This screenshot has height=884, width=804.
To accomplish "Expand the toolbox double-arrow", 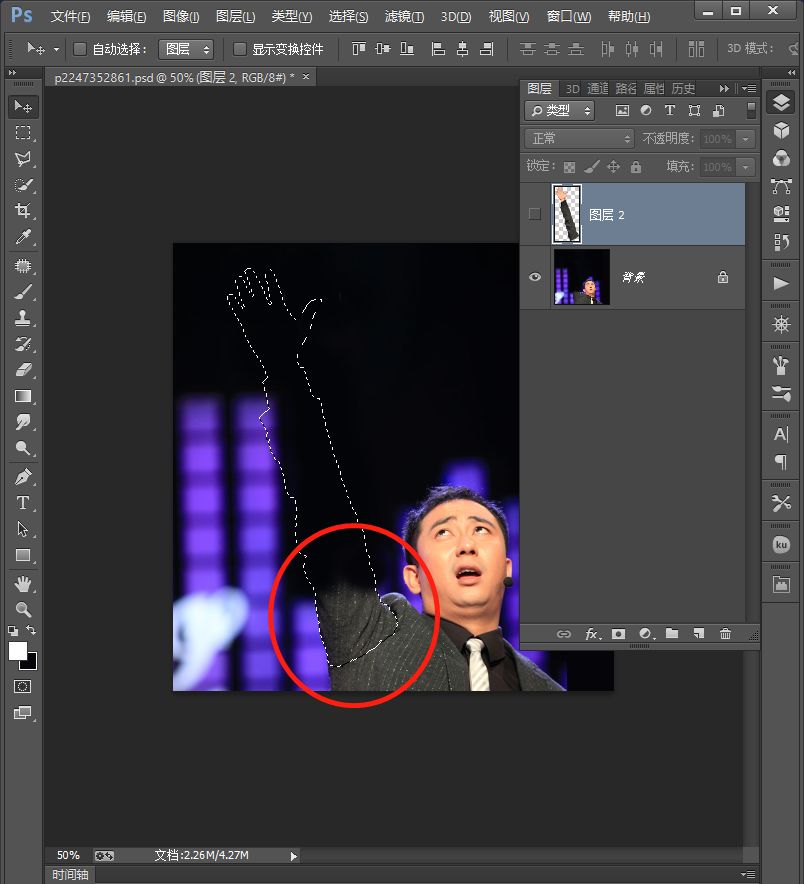I will coord(12,73).
